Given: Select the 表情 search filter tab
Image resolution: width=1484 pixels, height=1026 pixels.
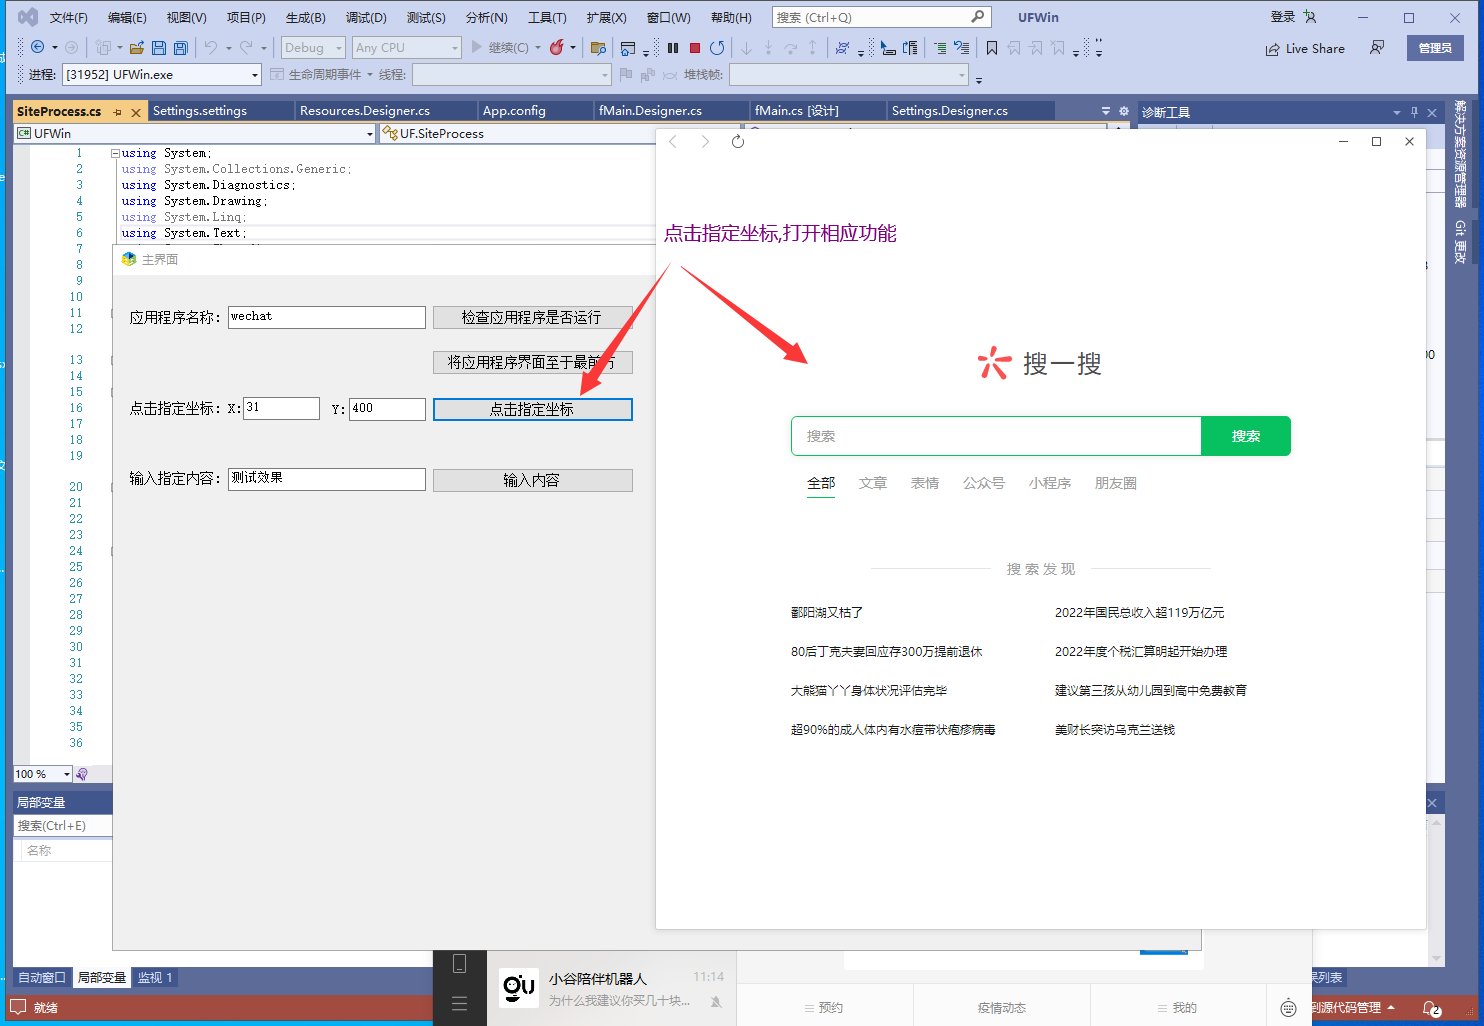Looking at the screenshot, I should (x=925, y=483).
